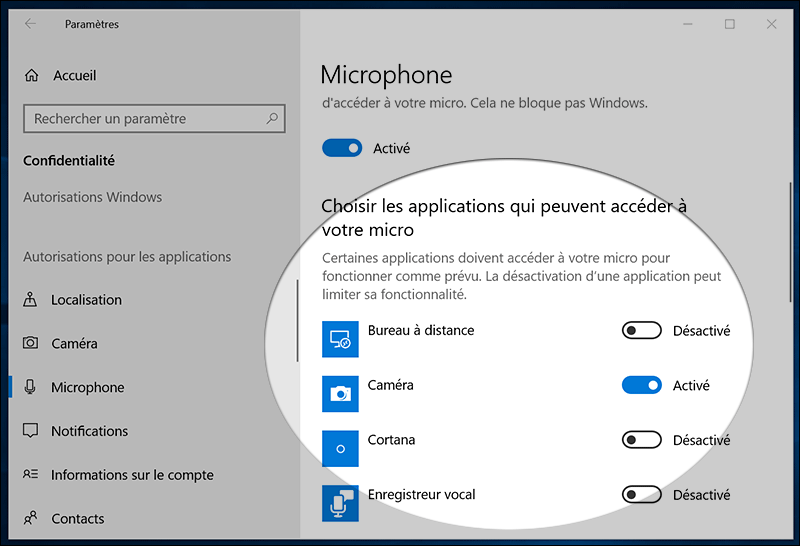Turn on Enregistreur vocal microphone toggle
The image size is (800, 546).
pyautogui.click(x=642, y=494)
